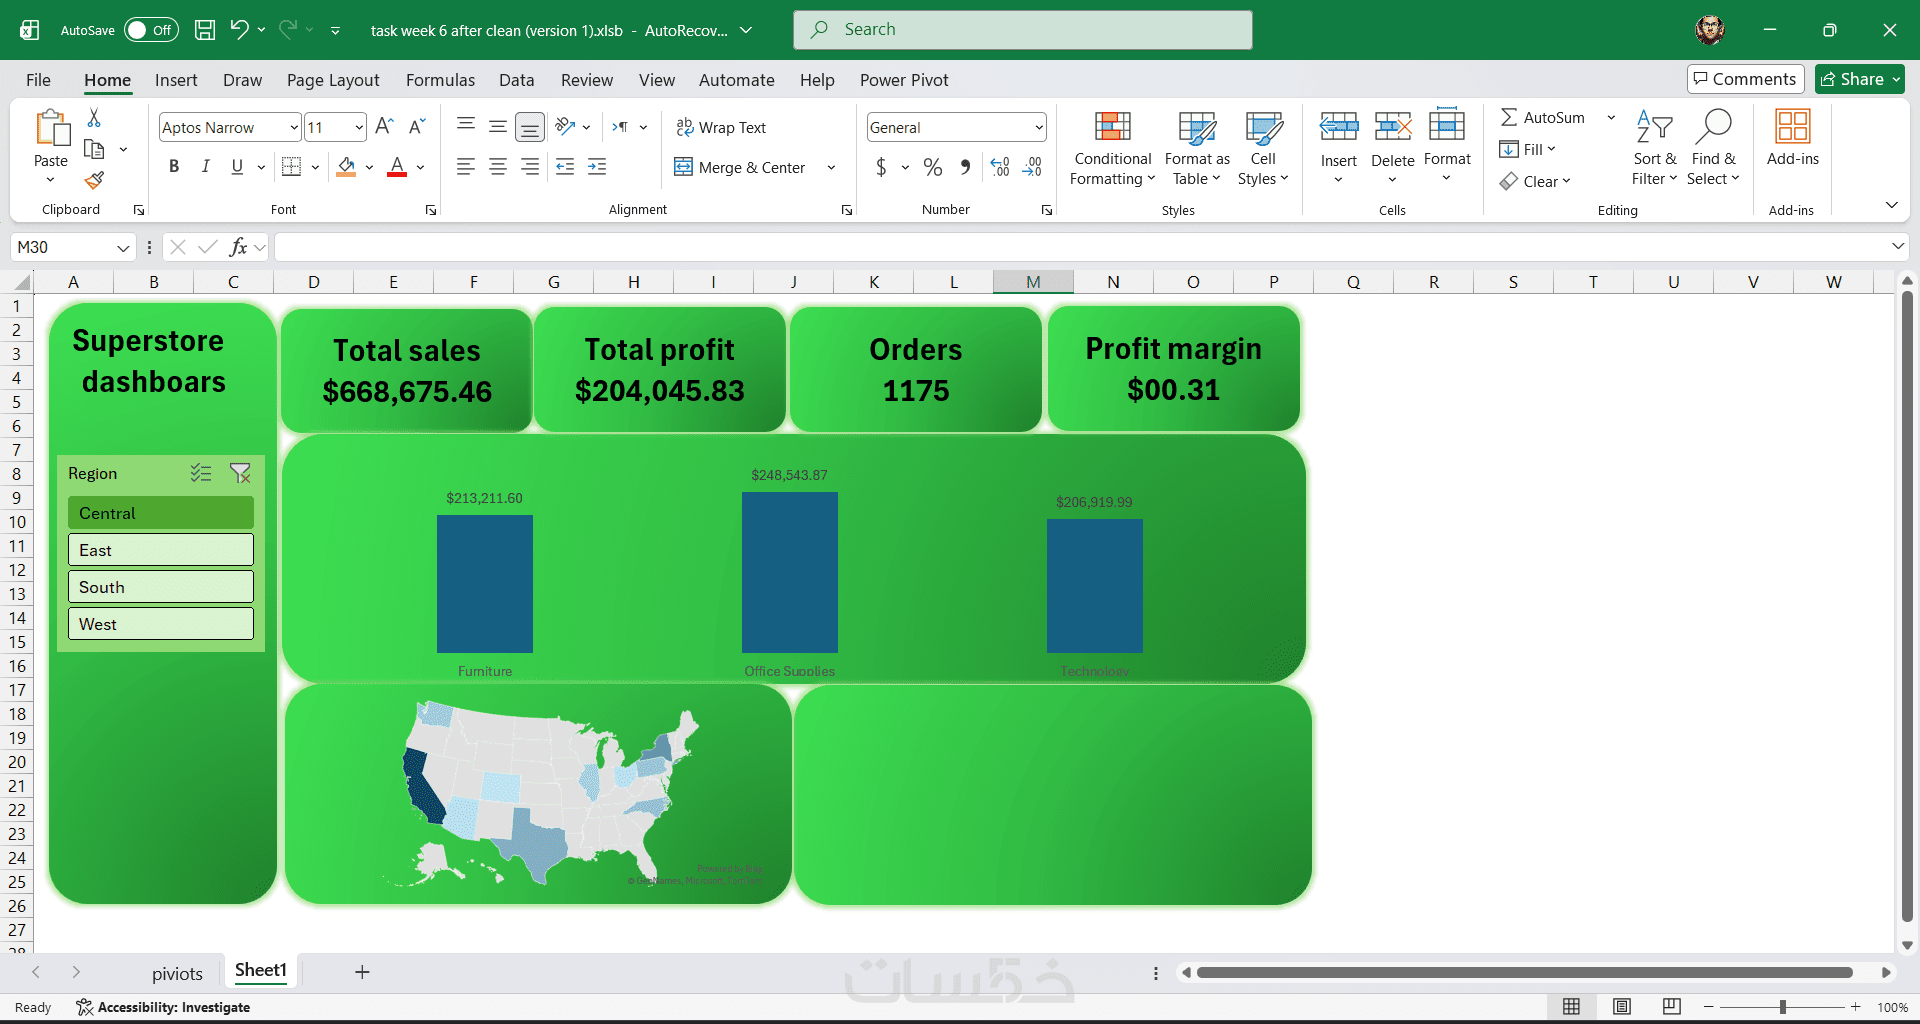Screen dimensions: 1920x1024
Task: Clear the Region slicer filter icon
Action: (x=241, y=473)
